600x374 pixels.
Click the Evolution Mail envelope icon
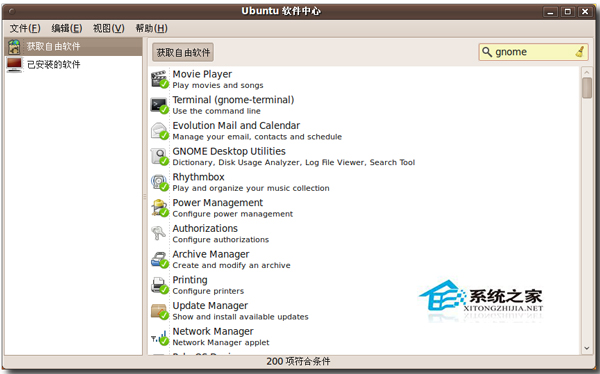(159, 131)
